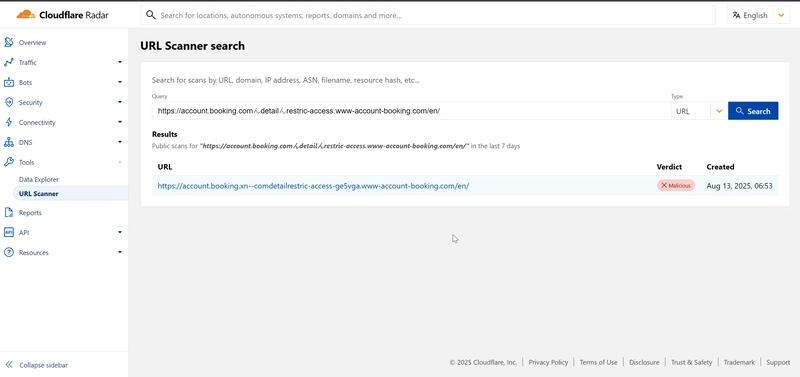This screenshot has width=800, height=377.
Task: Click Collapse sidebar
Action: [x=43, y=365]
